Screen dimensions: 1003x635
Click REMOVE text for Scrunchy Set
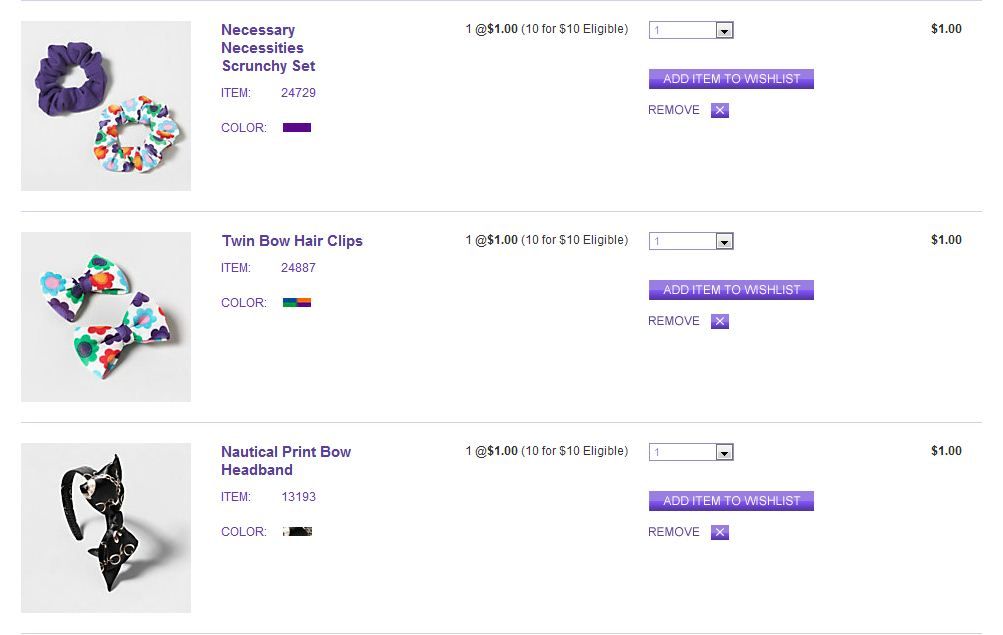(x=674, y=111)
